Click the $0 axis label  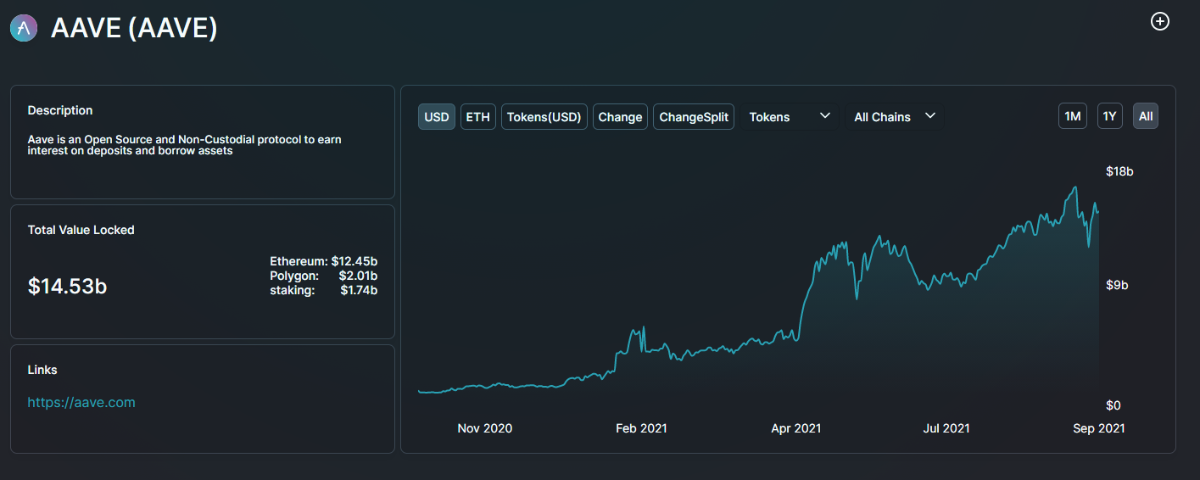[1112, 405]
